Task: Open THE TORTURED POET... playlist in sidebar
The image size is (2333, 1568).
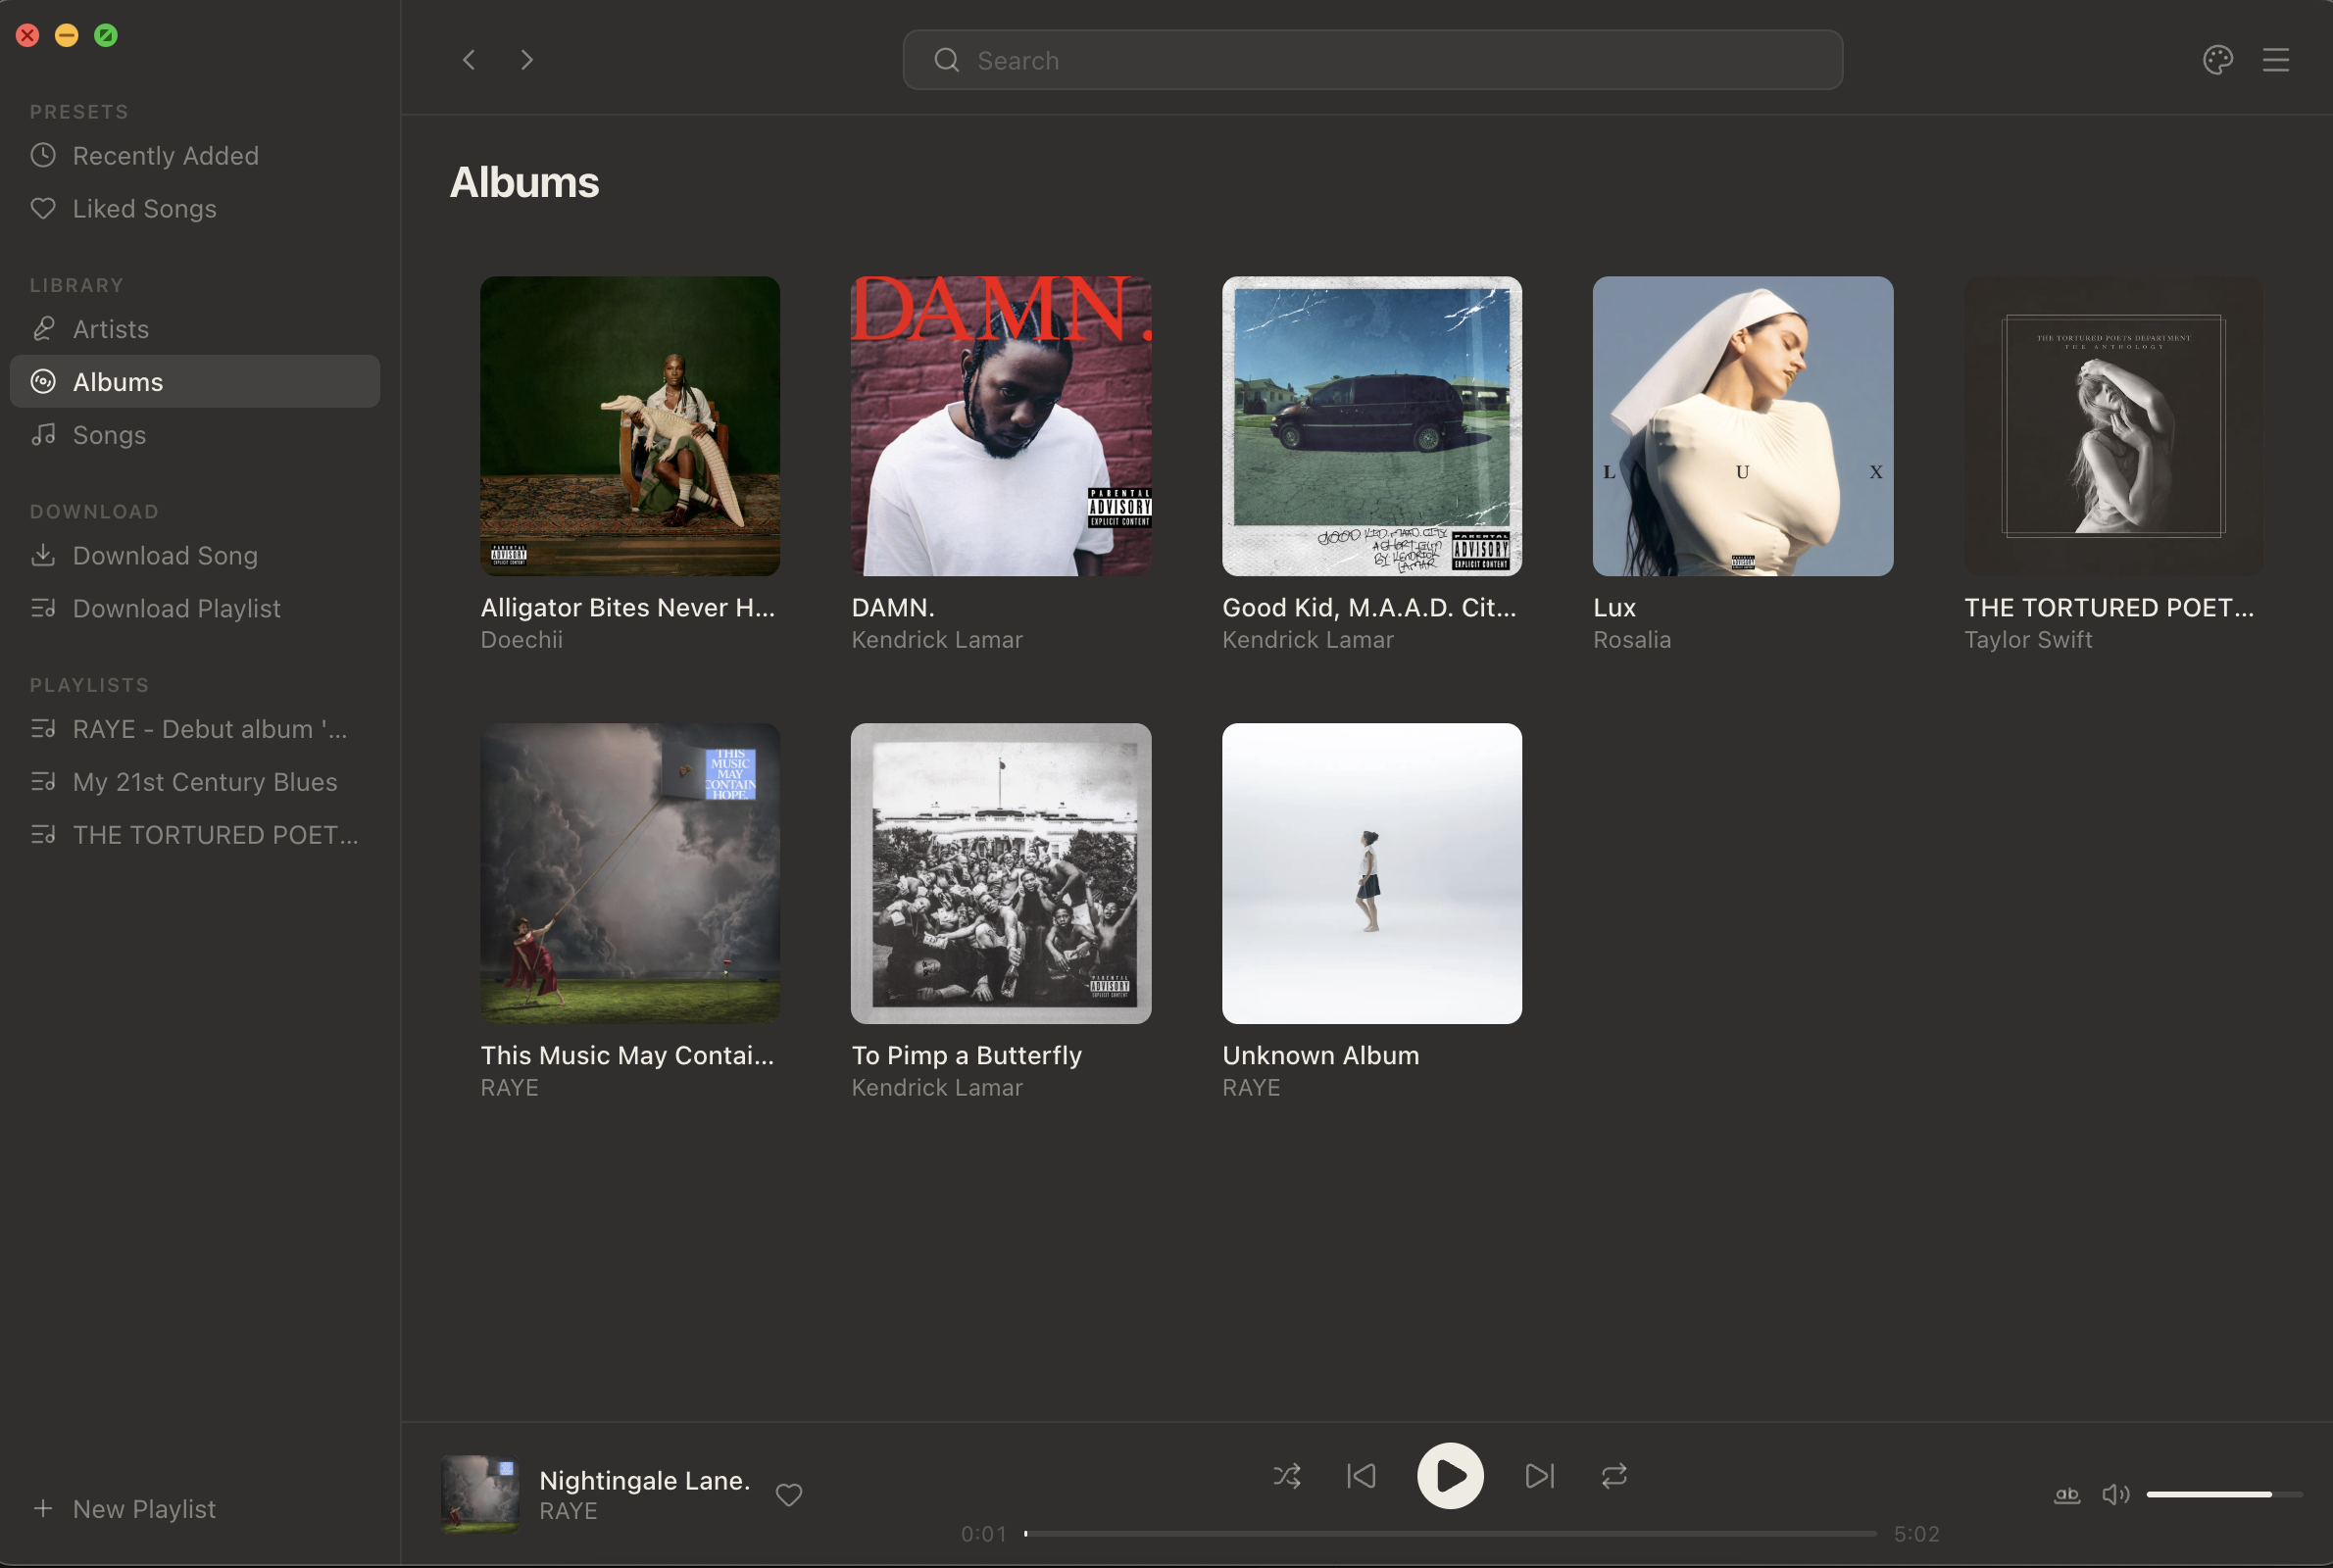Action: point(194,834)
